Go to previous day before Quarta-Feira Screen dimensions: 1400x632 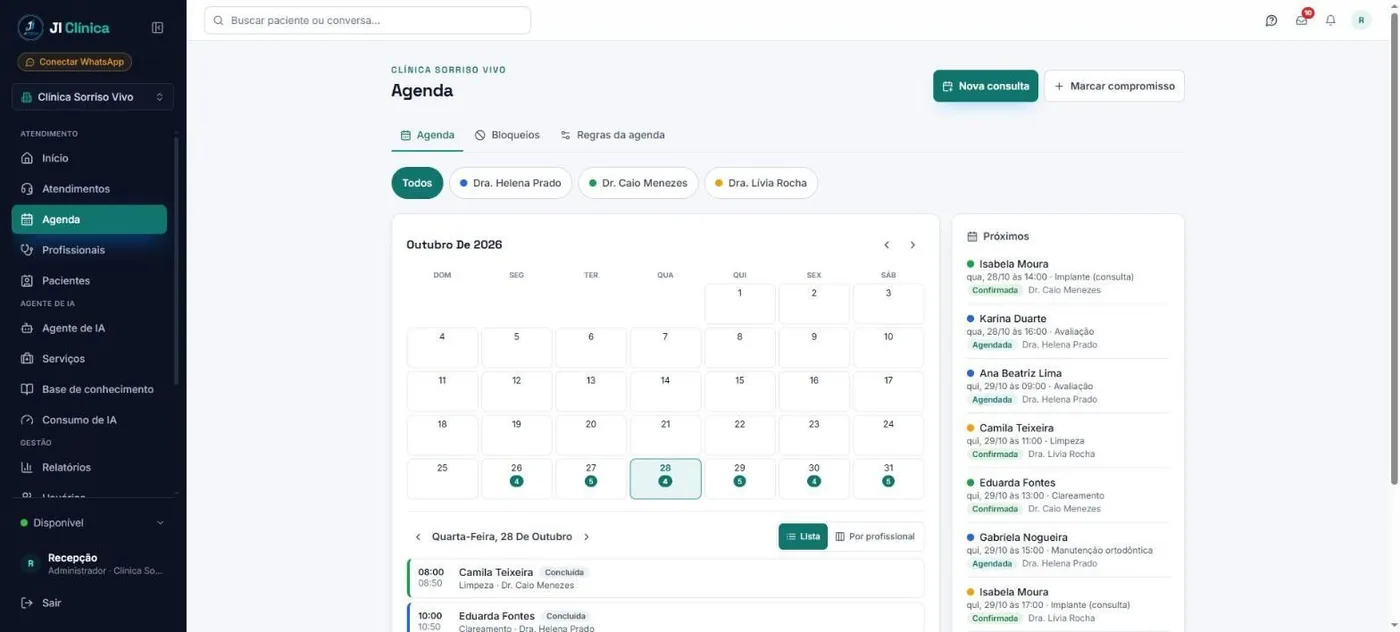tap(418, 537)
